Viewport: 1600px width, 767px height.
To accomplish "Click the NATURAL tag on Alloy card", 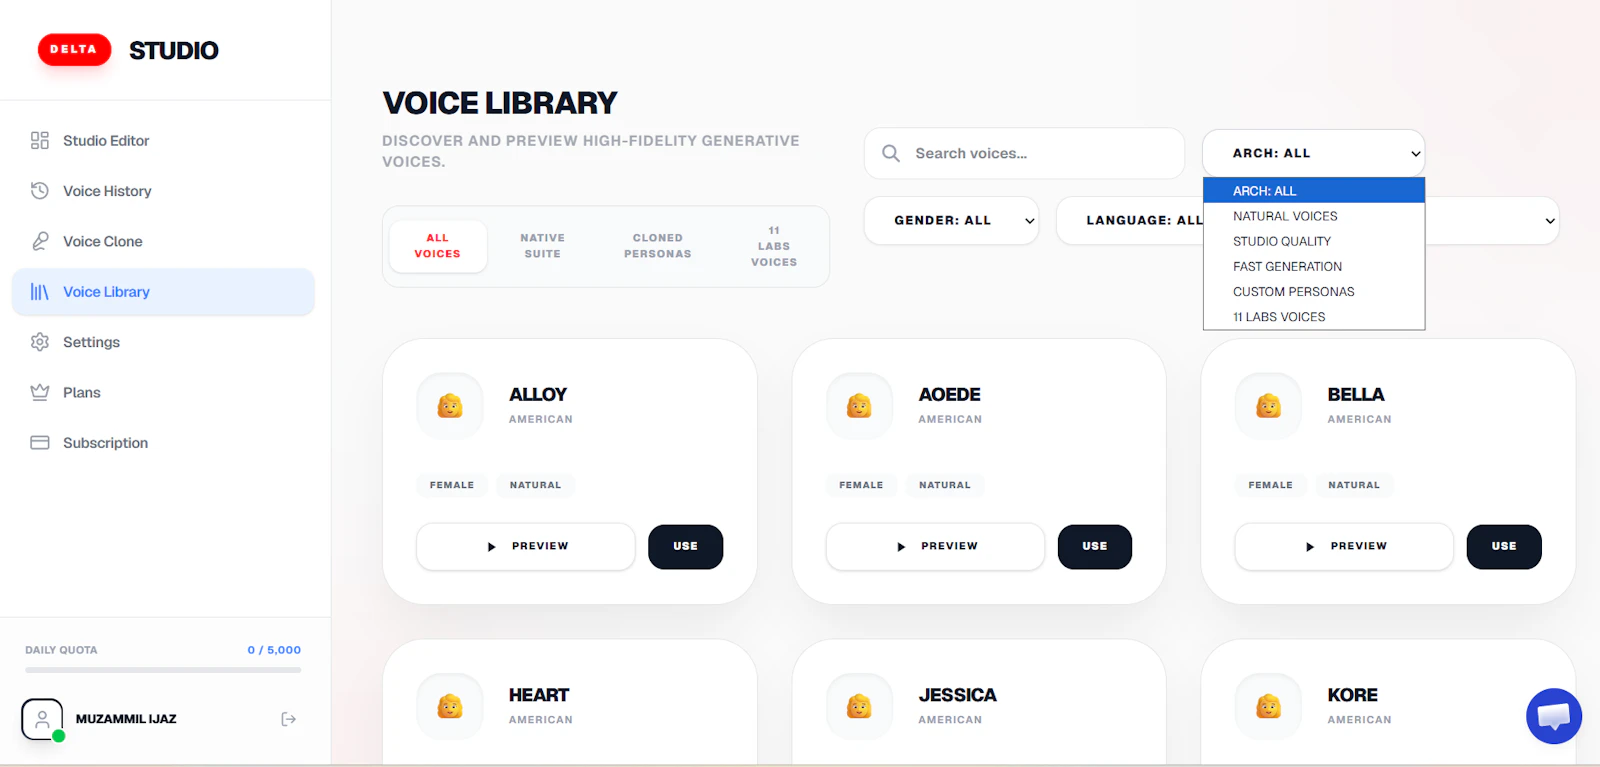I will [536, 485].
